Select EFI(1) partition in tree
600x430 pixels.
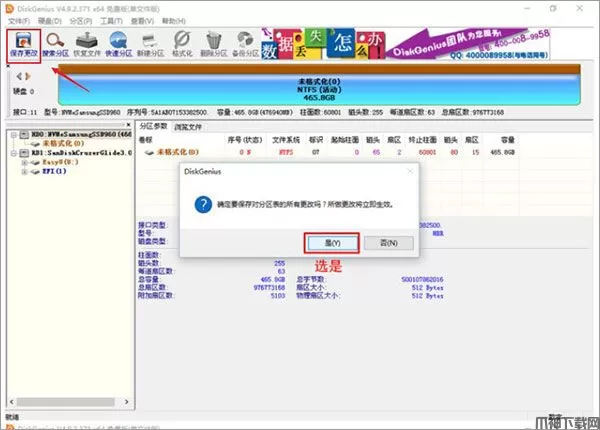pyautogui.click(x=54, y=171)
